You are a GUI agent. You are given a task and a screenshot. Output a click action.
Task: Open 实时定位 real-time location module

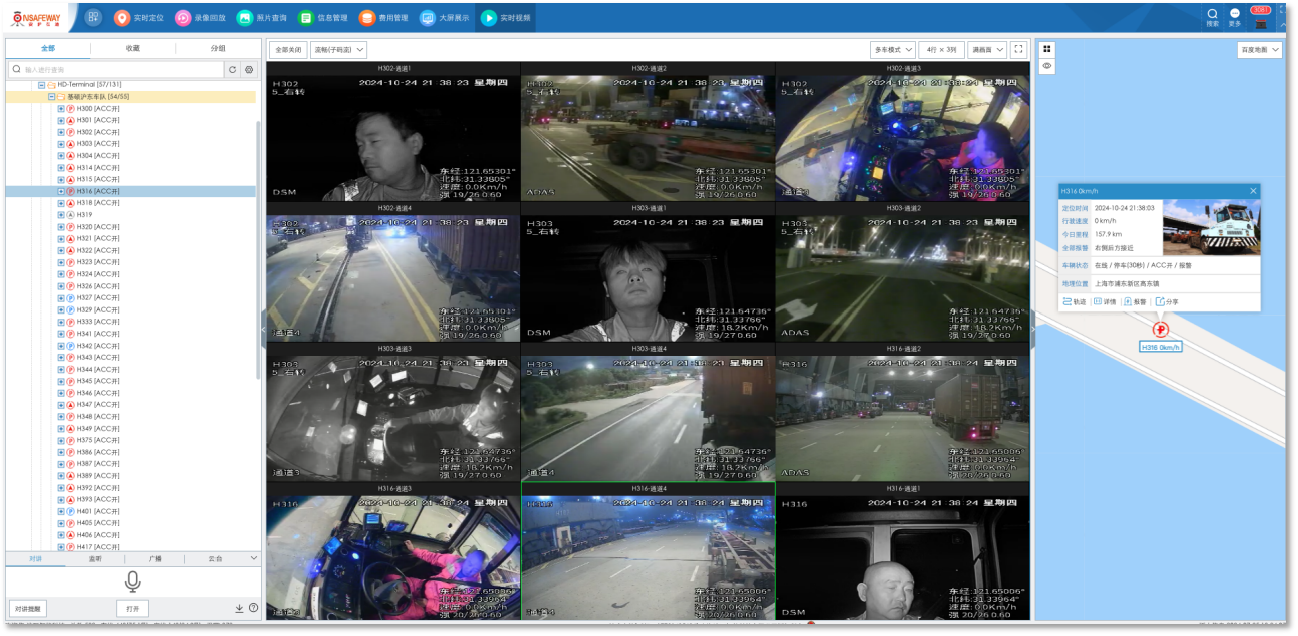pyautogui.click(x=139, y=18)
